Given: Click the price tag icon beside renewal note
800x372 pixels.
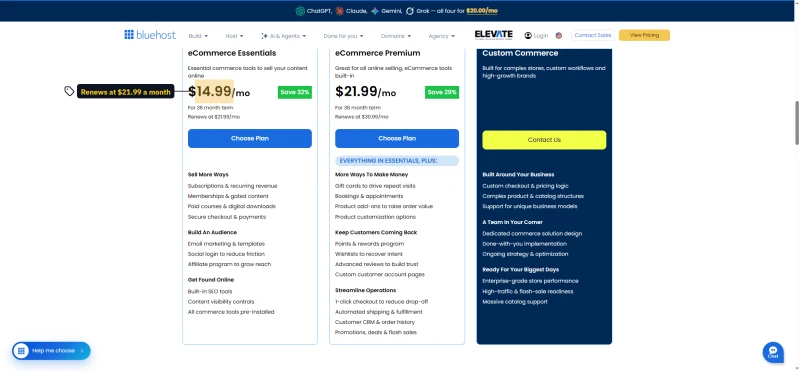Looking at the screenshot, I should pos(69,91).
